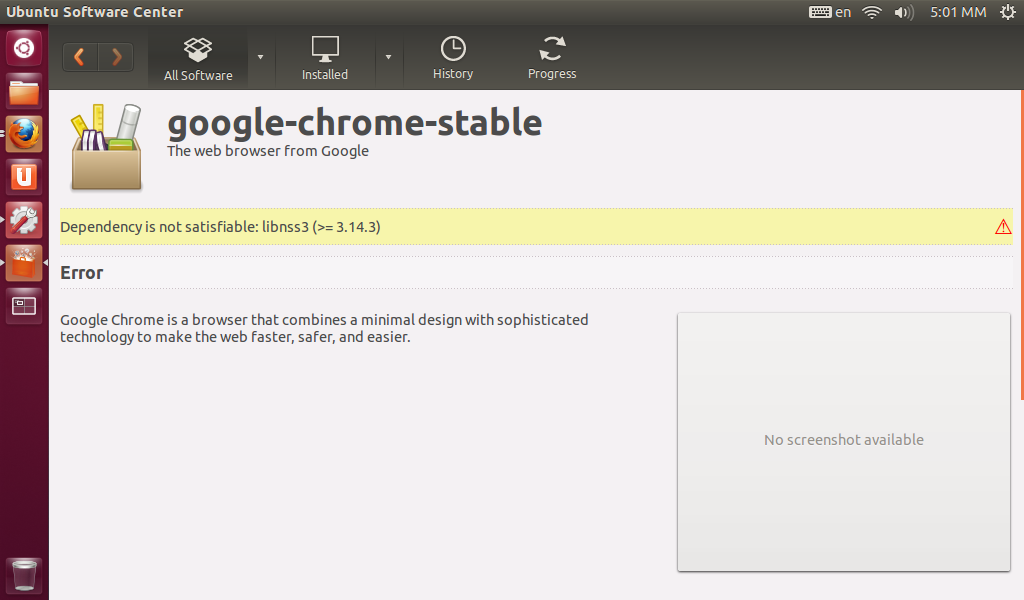Click the google-chrome-stable package icon

click(106, 148)
